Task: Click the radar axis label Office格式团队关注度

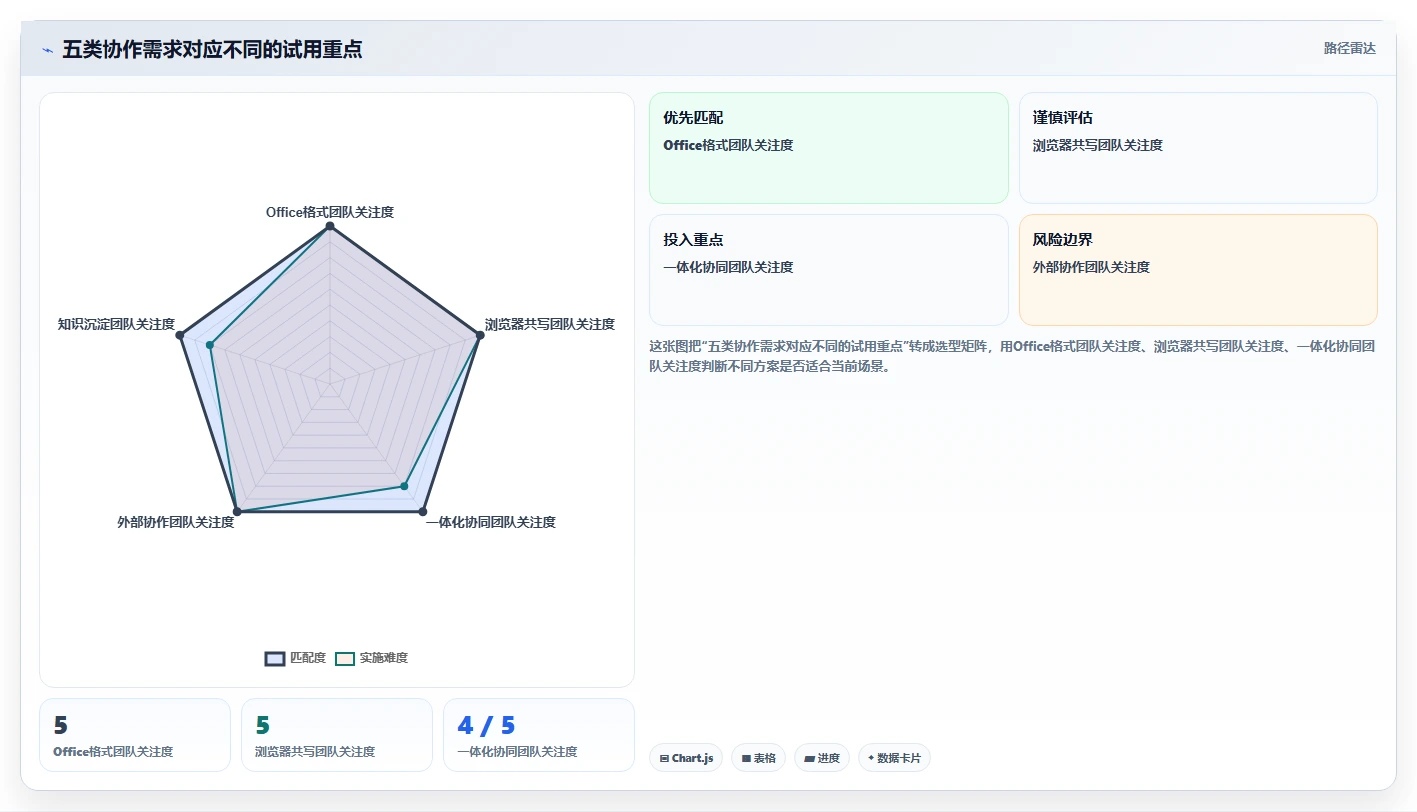Action: pos(330,212)
